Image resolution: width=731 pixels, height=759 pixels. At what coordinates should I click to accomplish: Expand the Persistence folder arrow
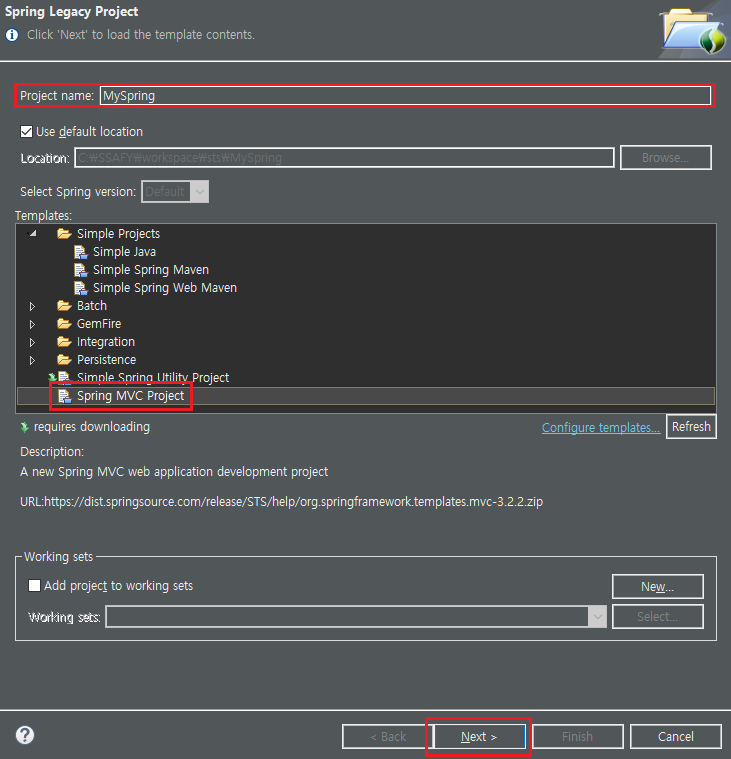(x=32, y=360)
